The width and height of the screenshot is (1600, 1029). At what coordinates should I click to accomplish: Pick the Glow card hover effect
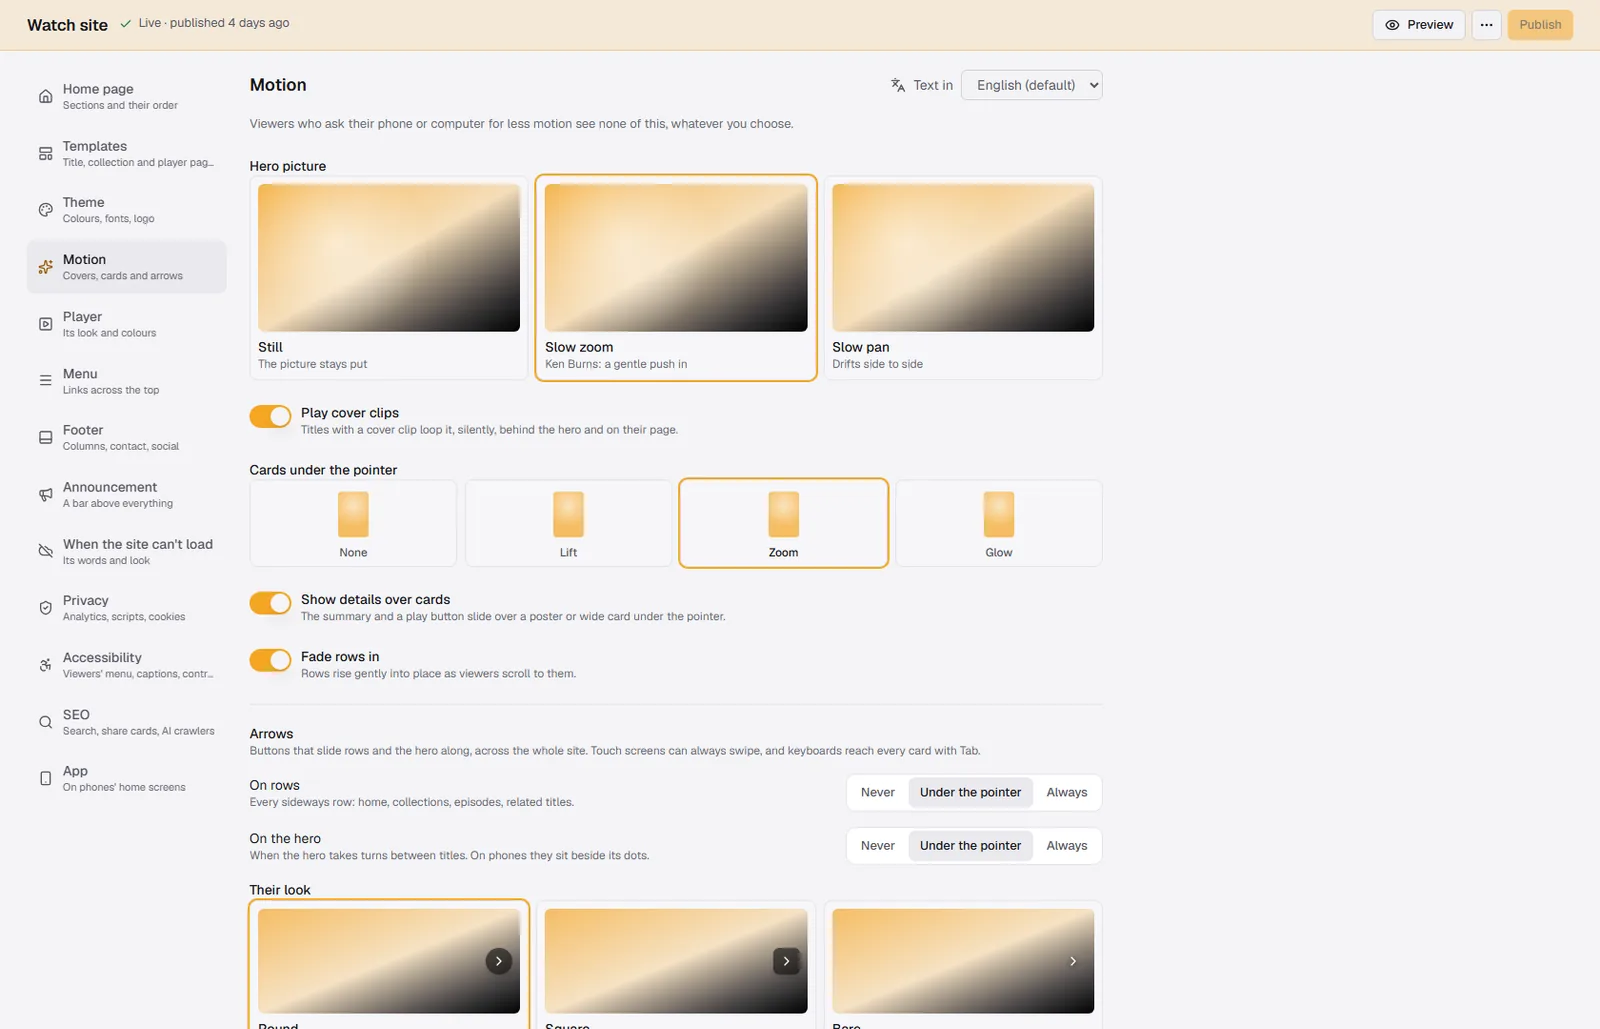(x=999, y=523)
